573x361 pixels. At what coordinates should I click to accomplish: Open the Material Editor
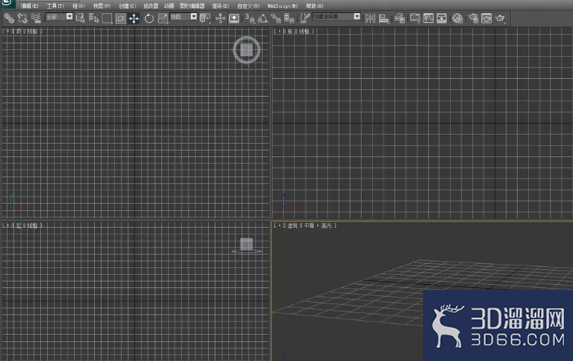458,18
